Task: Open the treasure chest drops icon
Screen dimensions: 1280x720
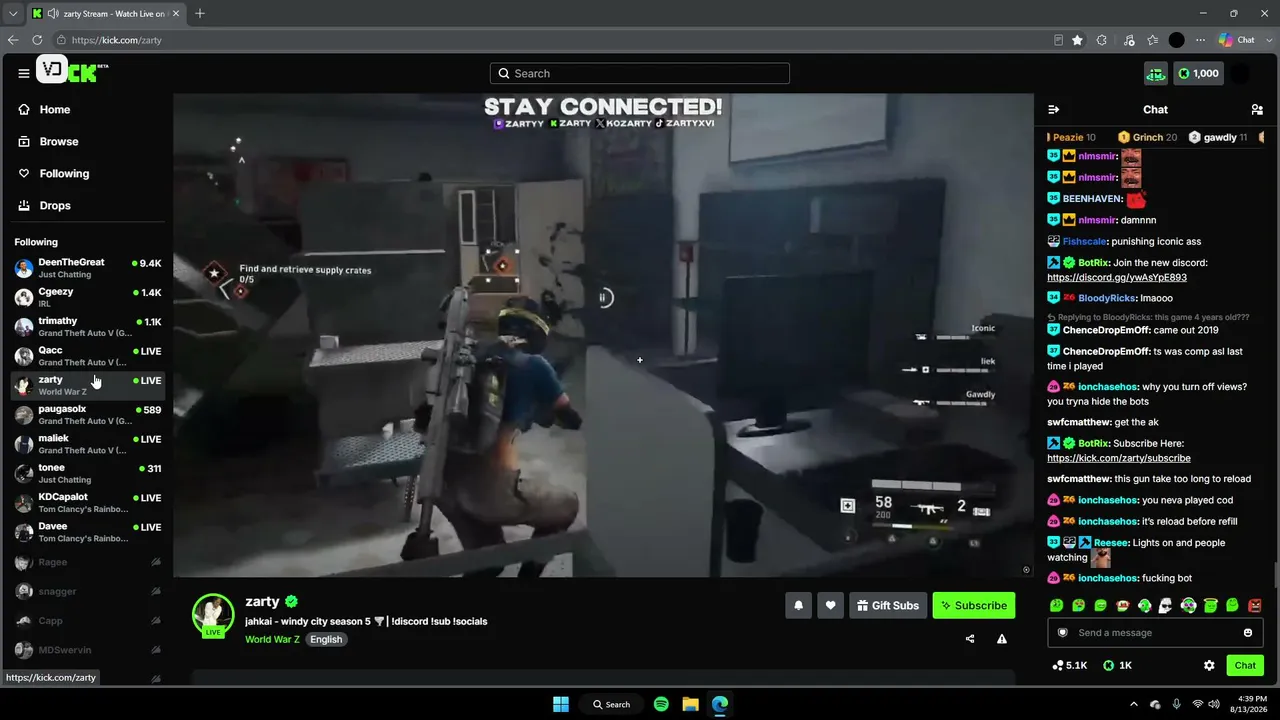Action: coord(1156,73)
